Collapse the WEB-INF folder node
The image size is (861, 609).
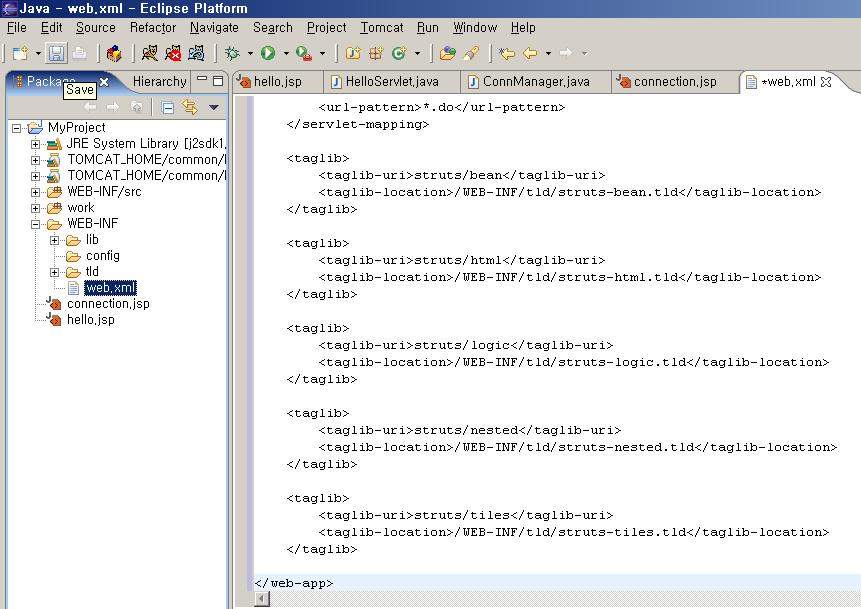click(x=36, y=224)
